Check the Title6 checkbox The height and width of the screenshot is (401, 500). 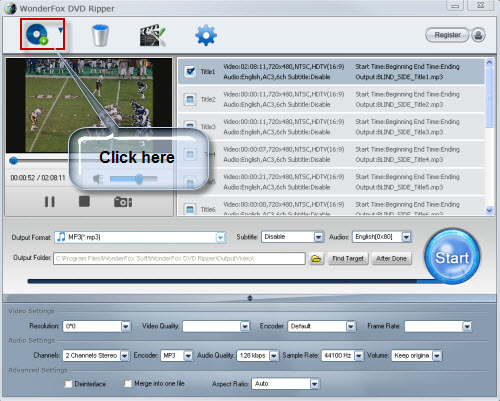[x=190, y=209]
